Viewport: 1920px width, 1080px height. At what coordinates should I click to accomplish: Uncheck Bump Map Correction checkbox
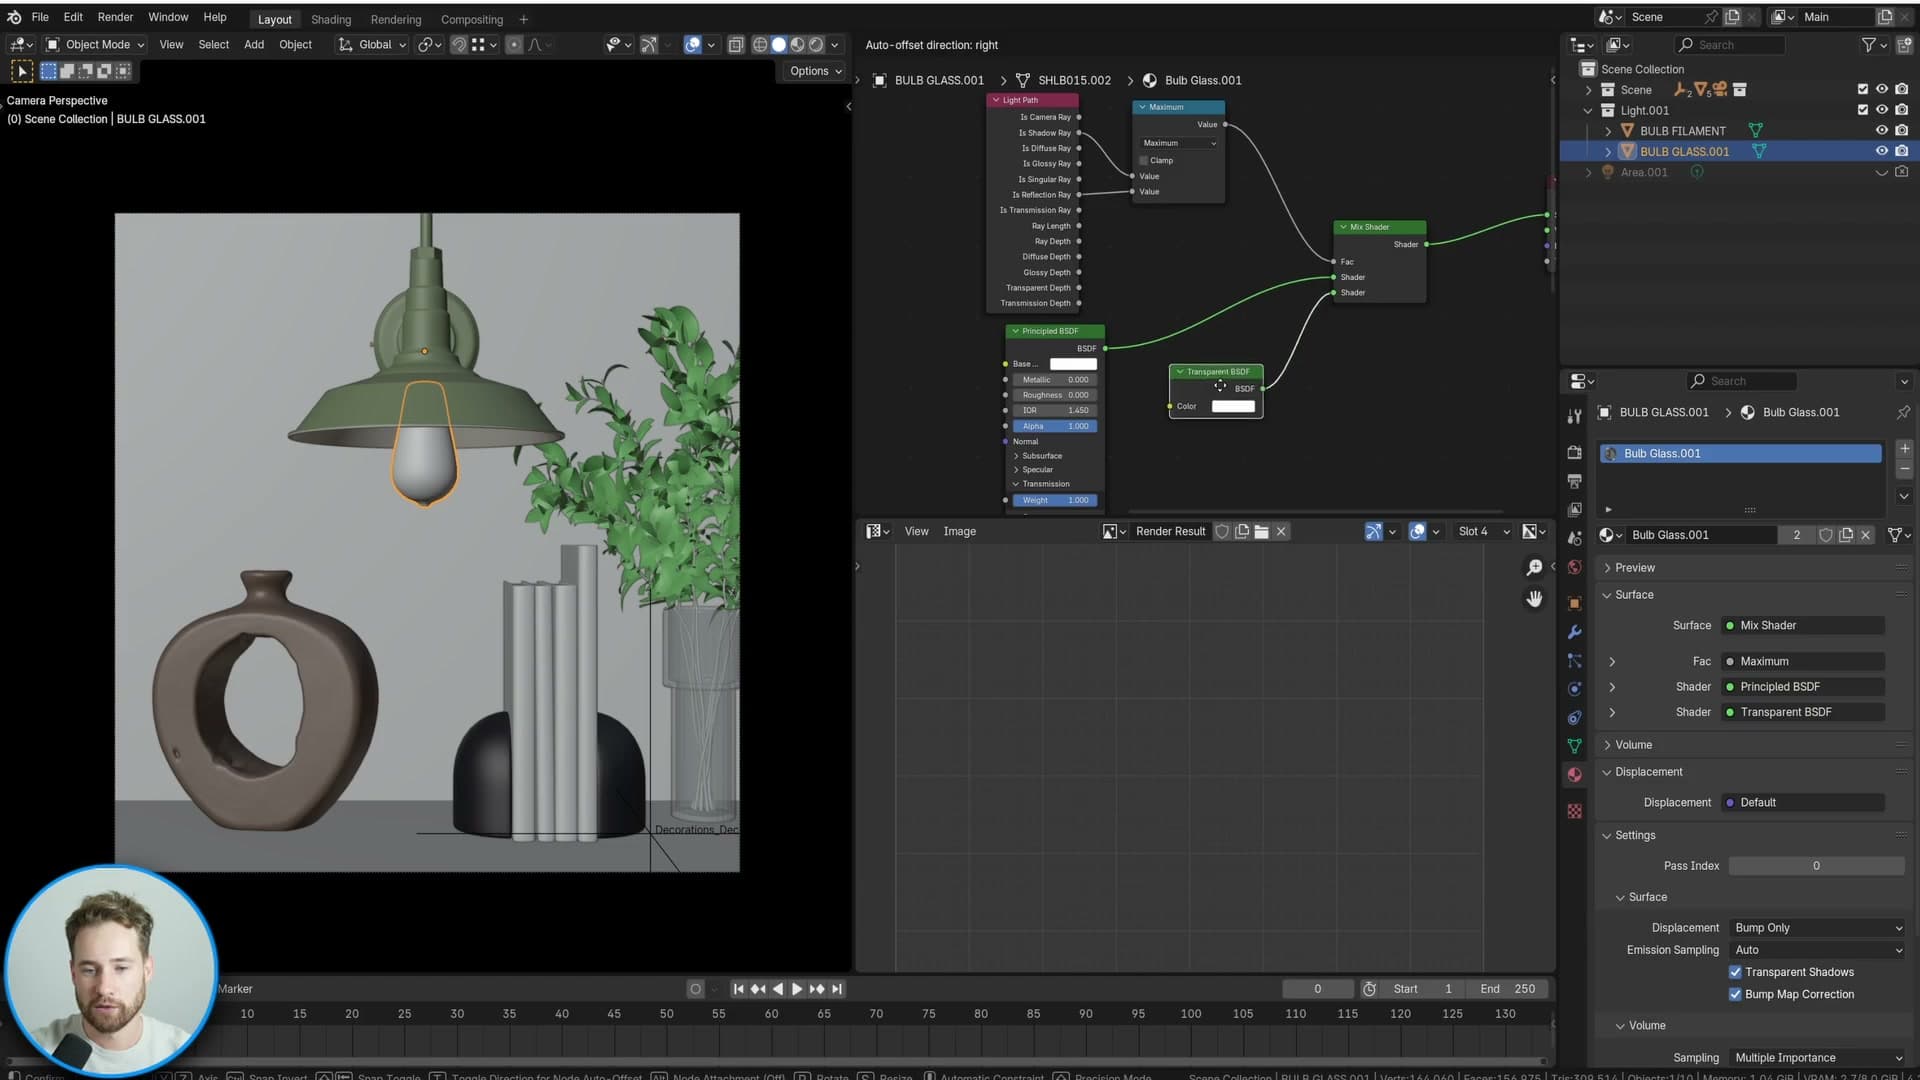[1735, 994]
